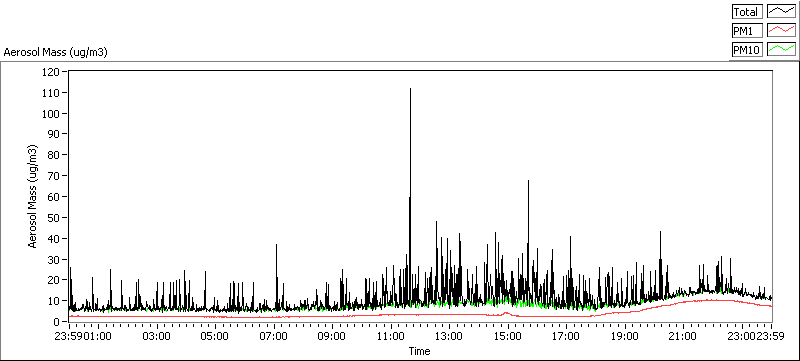
Task: Select the vertical Aerosol Mass axis label
Action: tap(33, 196)
